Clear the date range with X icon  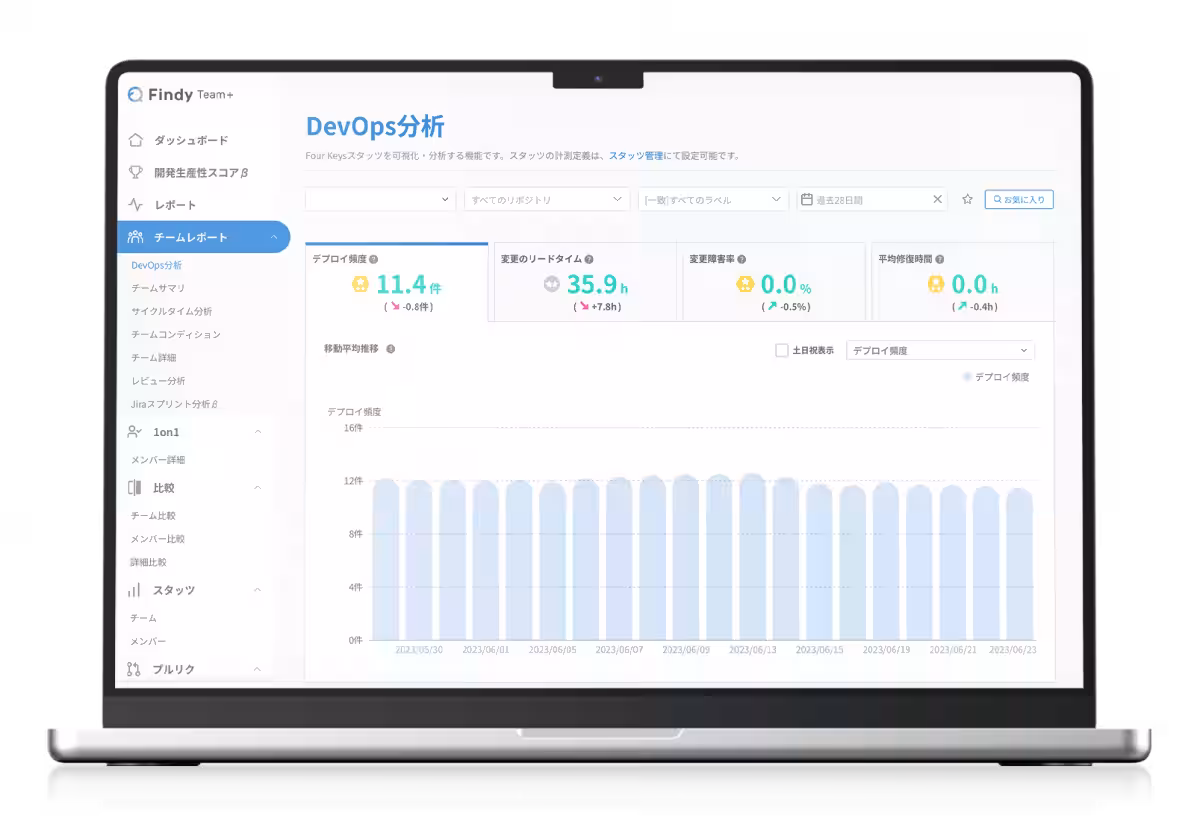937,200
